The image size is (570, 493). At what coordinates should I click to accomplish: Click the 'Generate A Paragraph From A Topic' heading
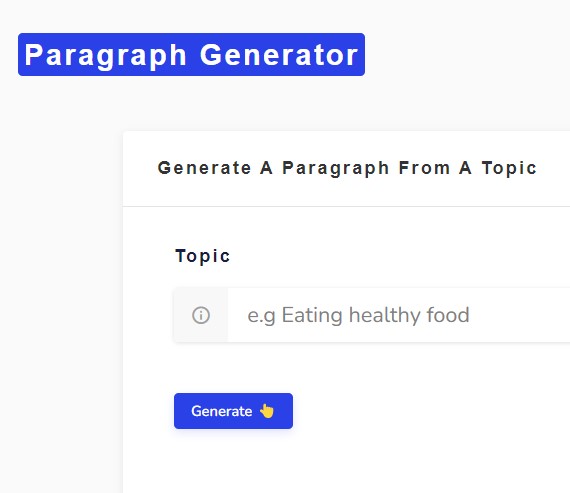click(347, 168)
